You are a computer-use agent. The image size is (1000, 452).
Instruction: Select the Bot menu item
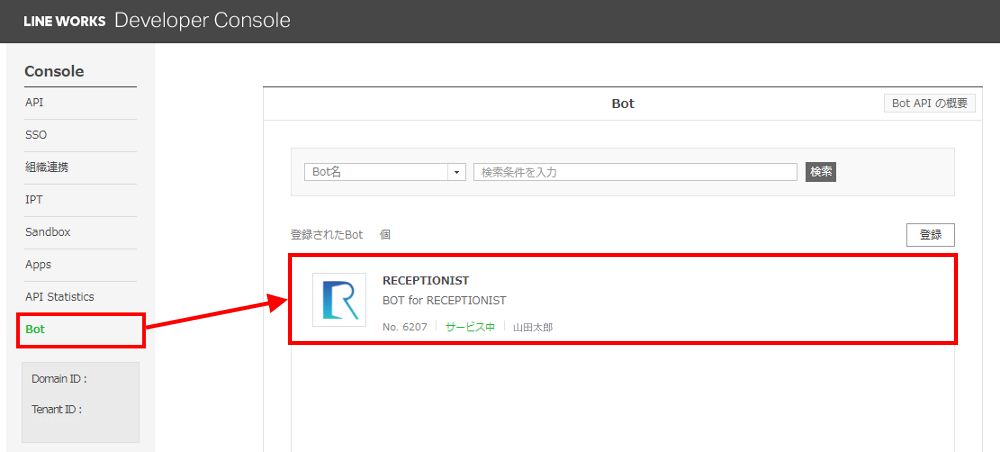(35, 329)
